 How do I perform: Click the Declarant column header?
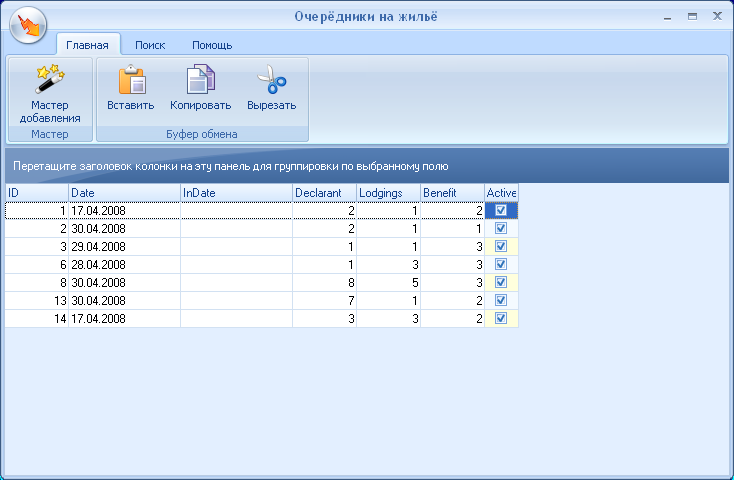(x=324, y=192)
